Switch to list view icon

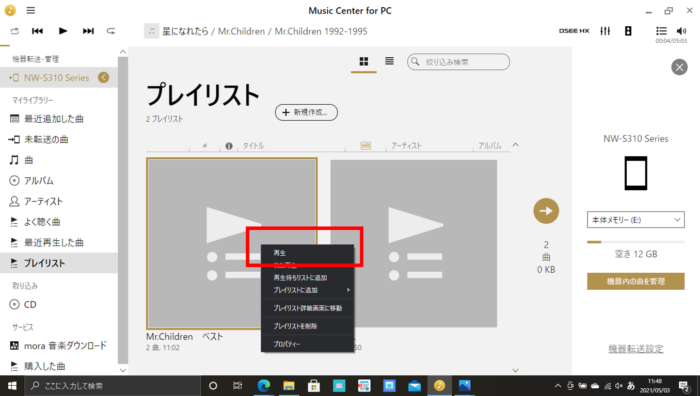pos(389,61)
